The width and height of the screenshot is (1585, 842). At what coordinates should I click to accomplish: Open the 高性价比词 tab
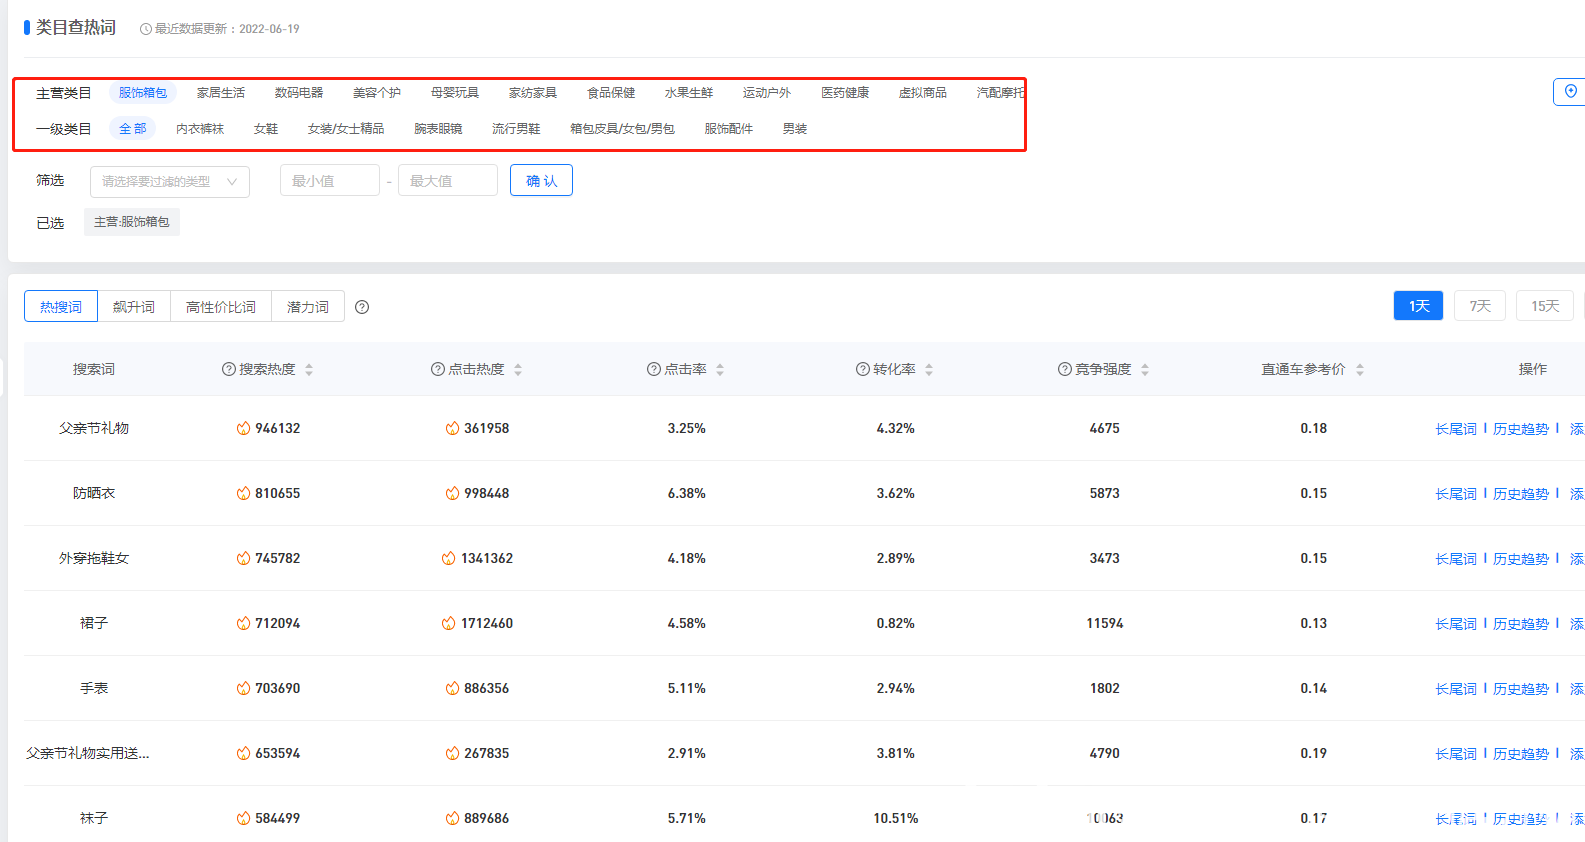click(221, 307)
